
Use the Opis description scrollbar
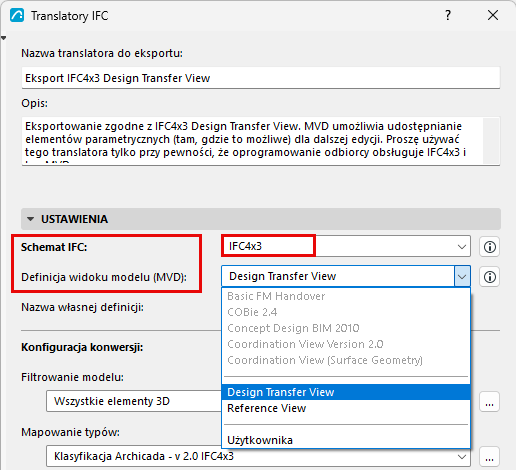pyautogui.click(x=491, y=141)
